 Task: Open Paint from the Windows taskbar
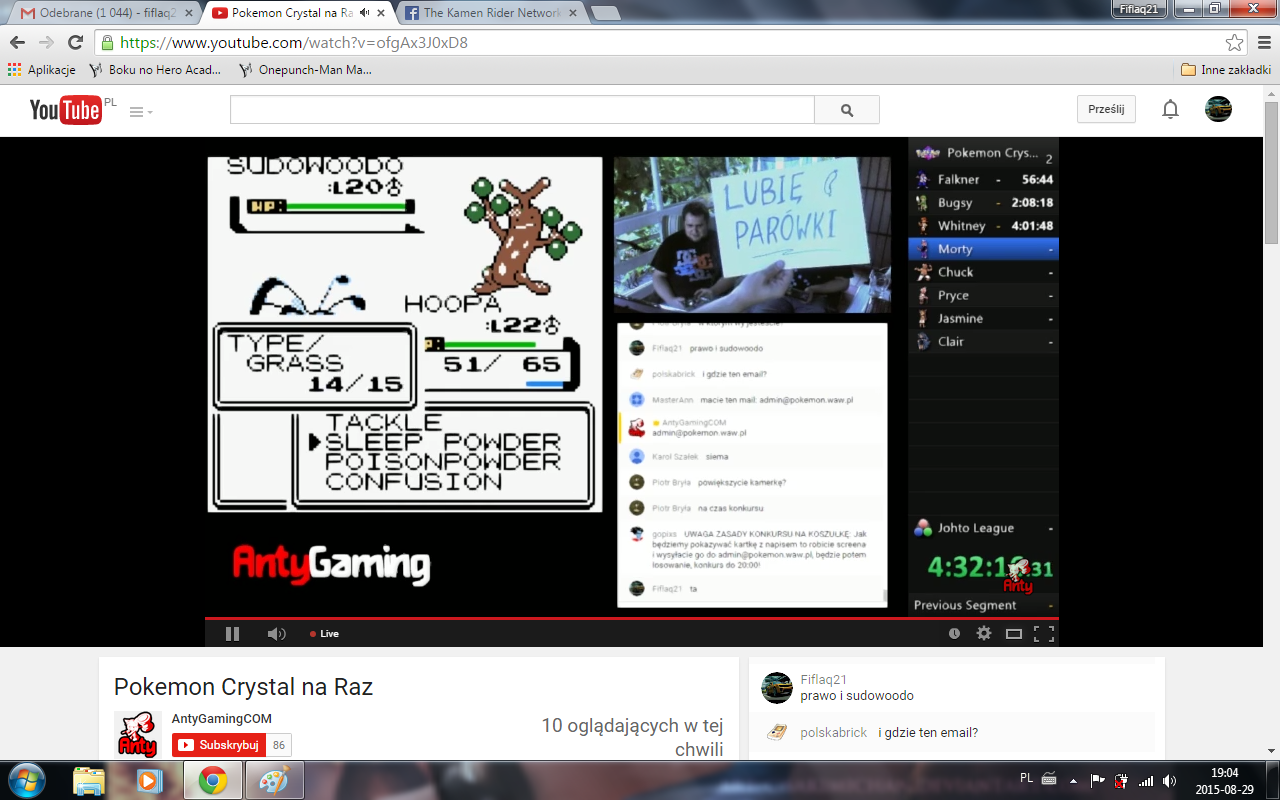[272, 780]
